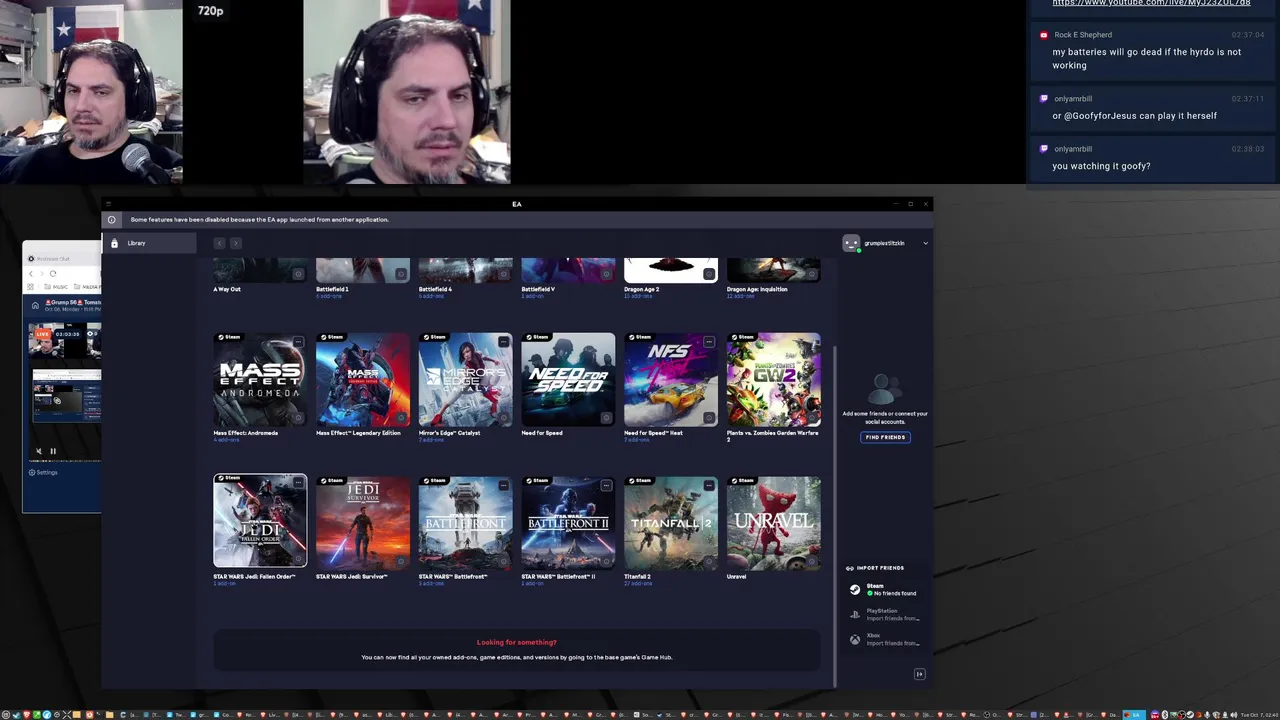Viewport: 1280px width, 720px height.
Task: Open 1 add-on link under Jedi: Fallen Order
Action: pos(224,583)
